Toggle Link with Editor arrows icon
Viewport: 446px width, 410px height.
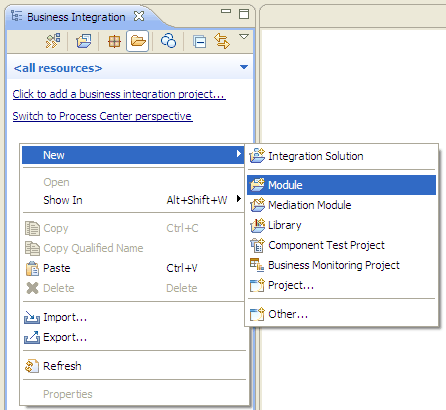(222, 41)
